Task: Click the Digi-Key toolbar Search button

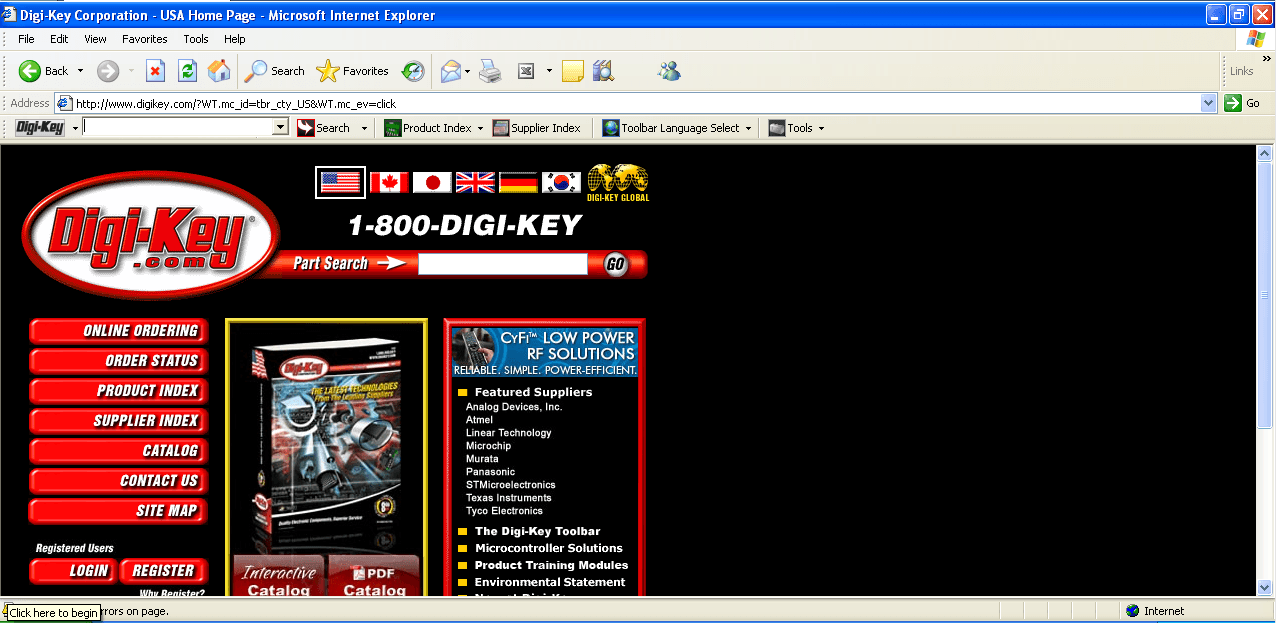Action: 323,128
